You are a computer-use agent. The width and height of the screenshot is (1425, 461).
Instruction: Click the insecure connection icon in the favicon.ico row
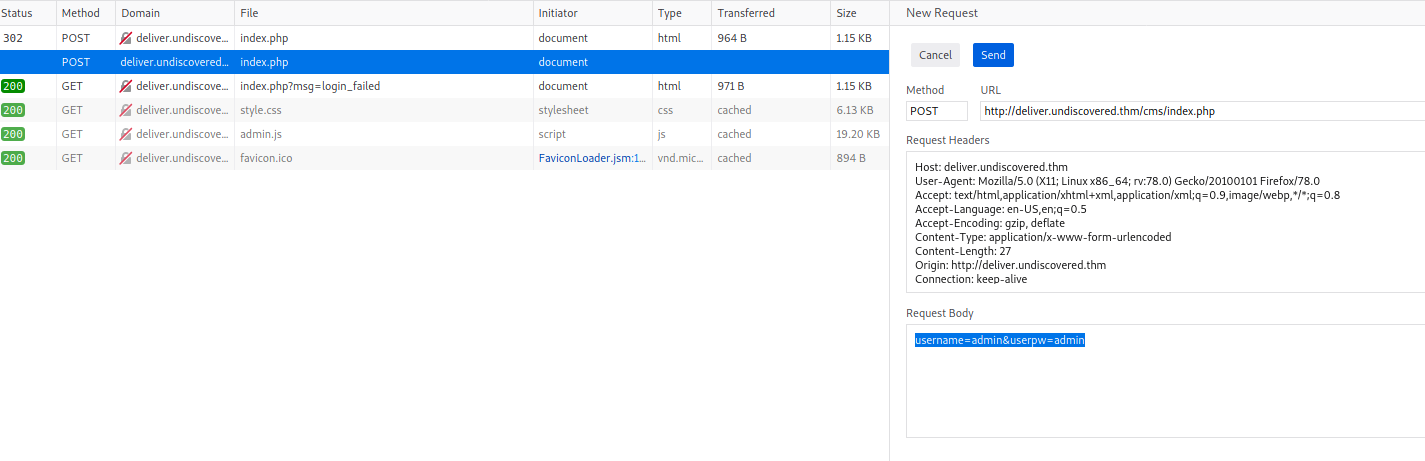[x=126, y=158]
